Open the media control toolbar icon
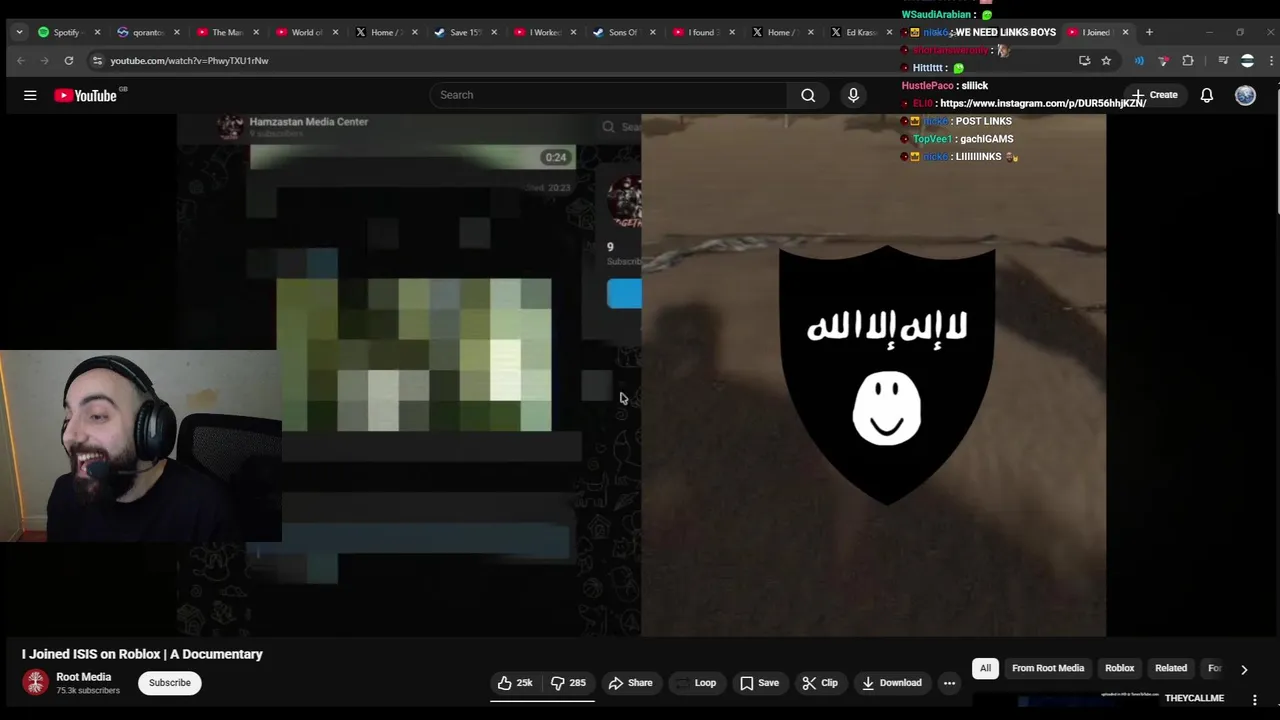This screenshot has width=1280, height=720. (1223, 61)
